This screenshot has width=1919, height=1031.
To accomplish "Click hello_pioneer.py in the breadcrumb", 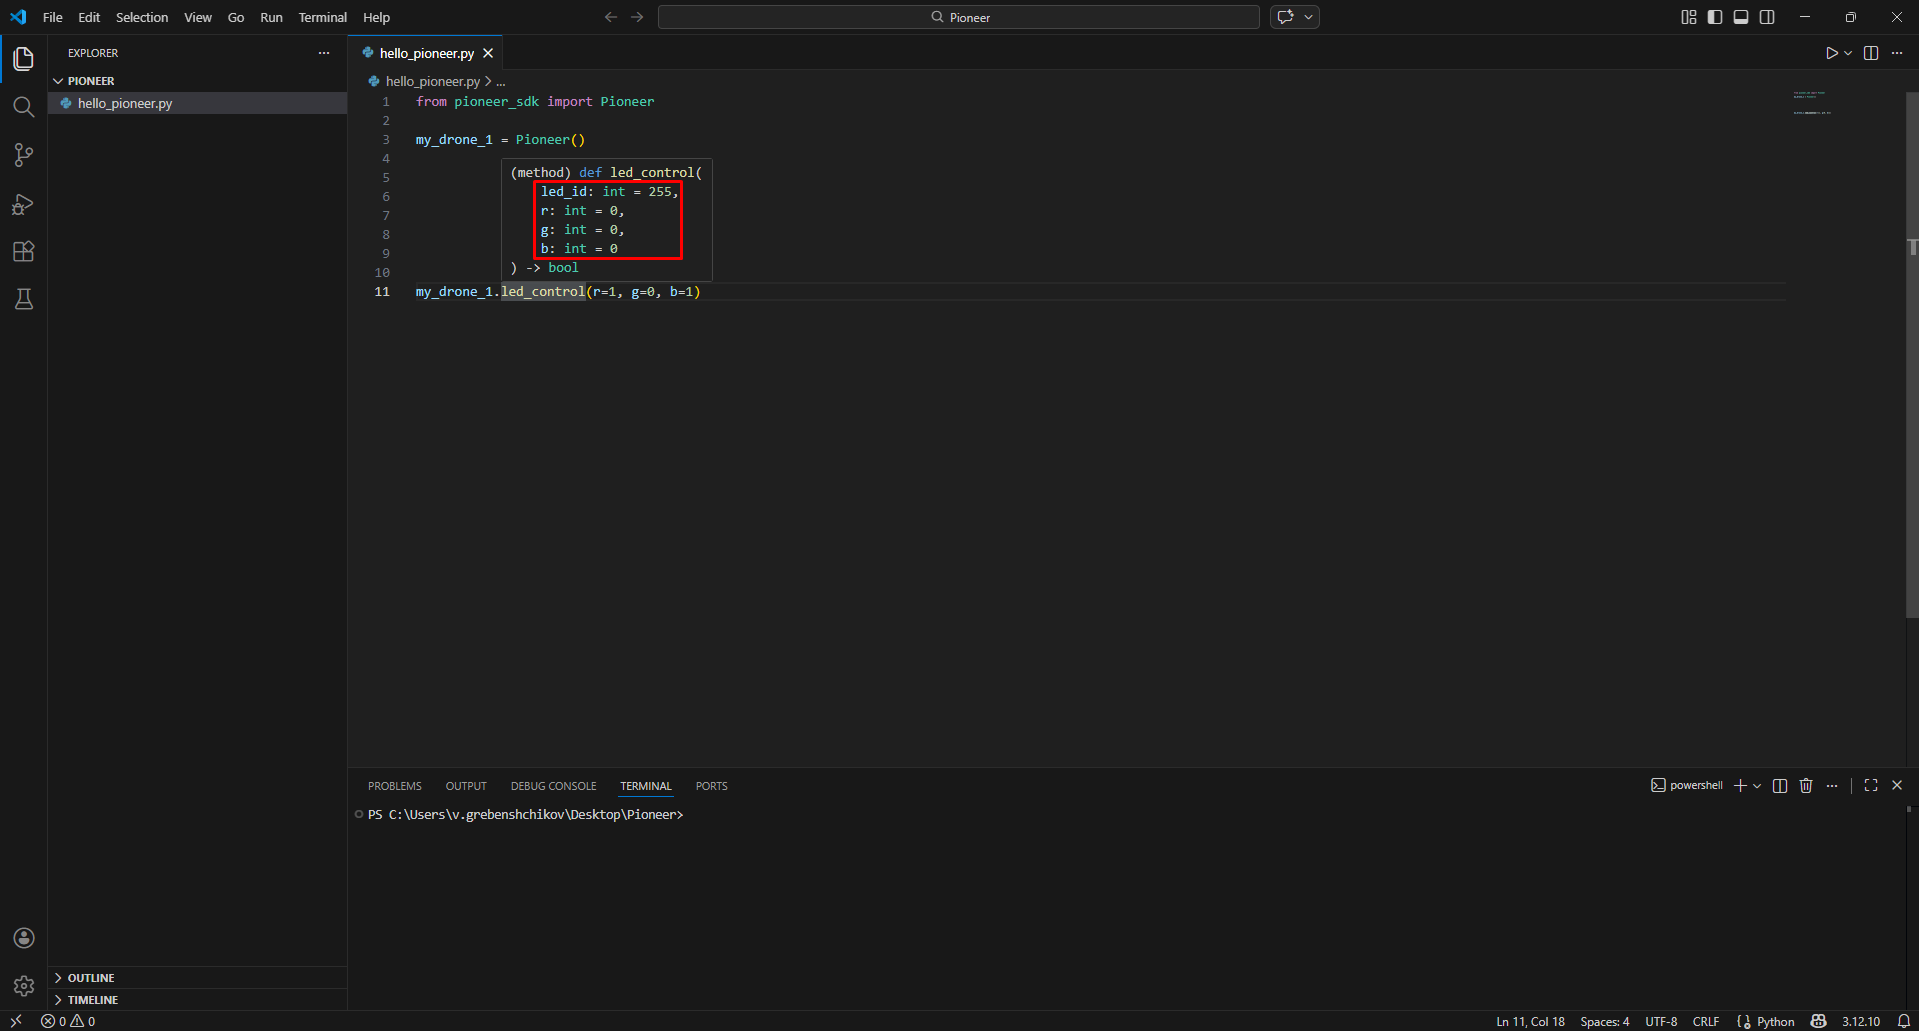I will 432,81.
